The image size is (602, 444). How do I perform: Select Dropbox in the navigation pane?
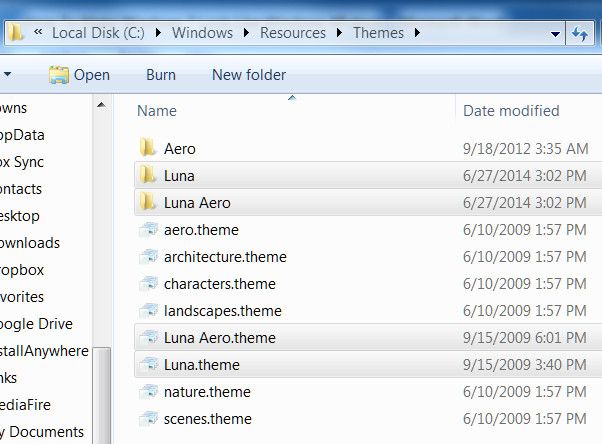tap(22, 270)
